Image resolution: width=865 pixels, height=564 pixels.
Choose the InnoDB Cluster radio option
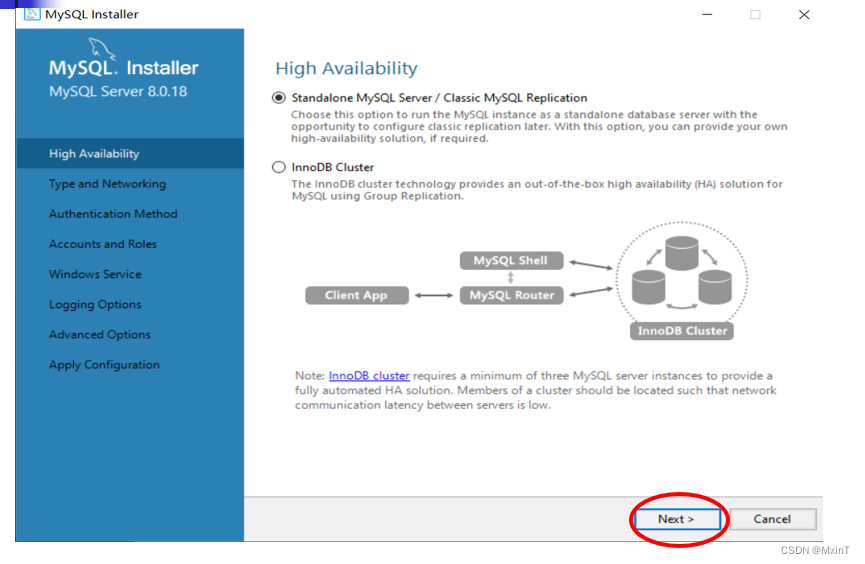coord(279,167)
